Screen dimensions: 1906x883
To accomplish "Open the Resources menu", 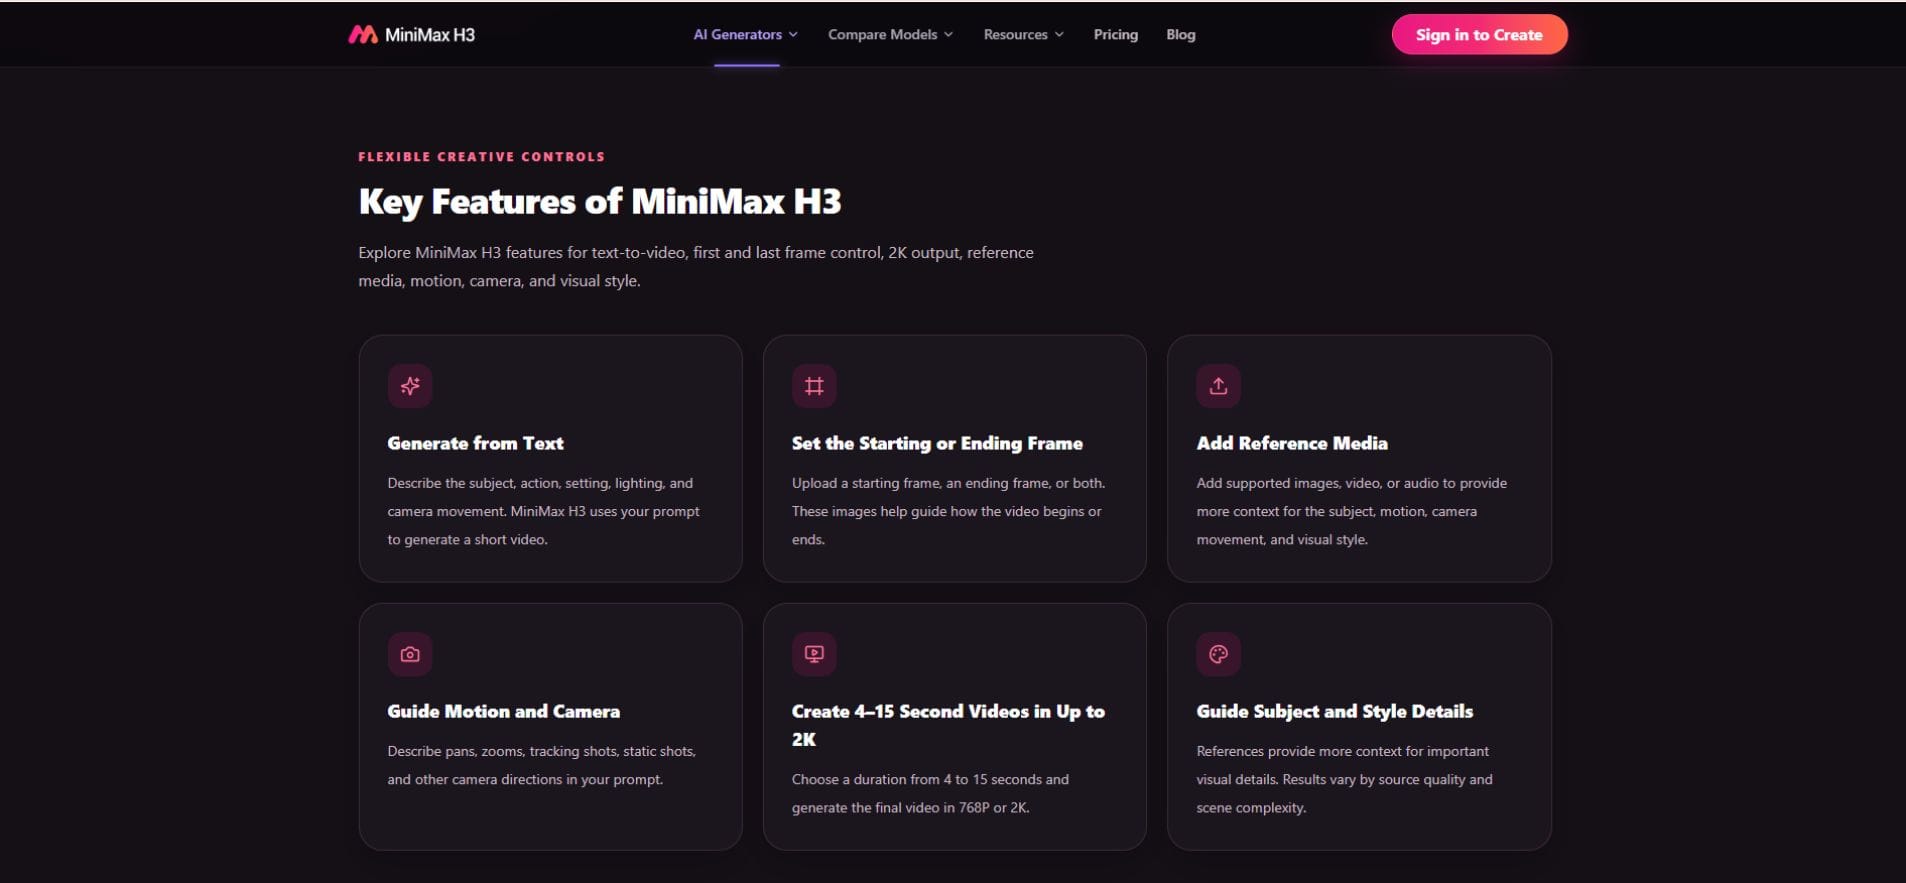I will pos(1023,35).
